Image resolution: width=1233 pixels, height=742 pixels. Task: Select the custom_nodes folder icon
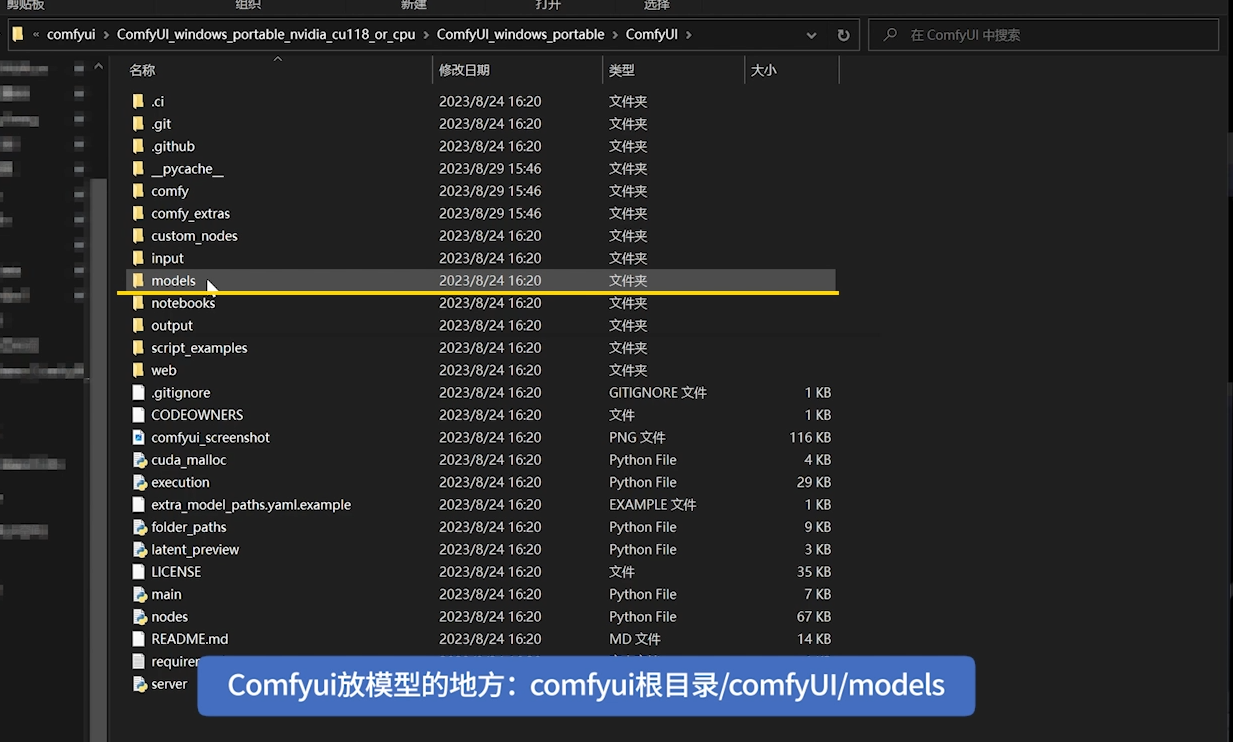tap(138, 236)
